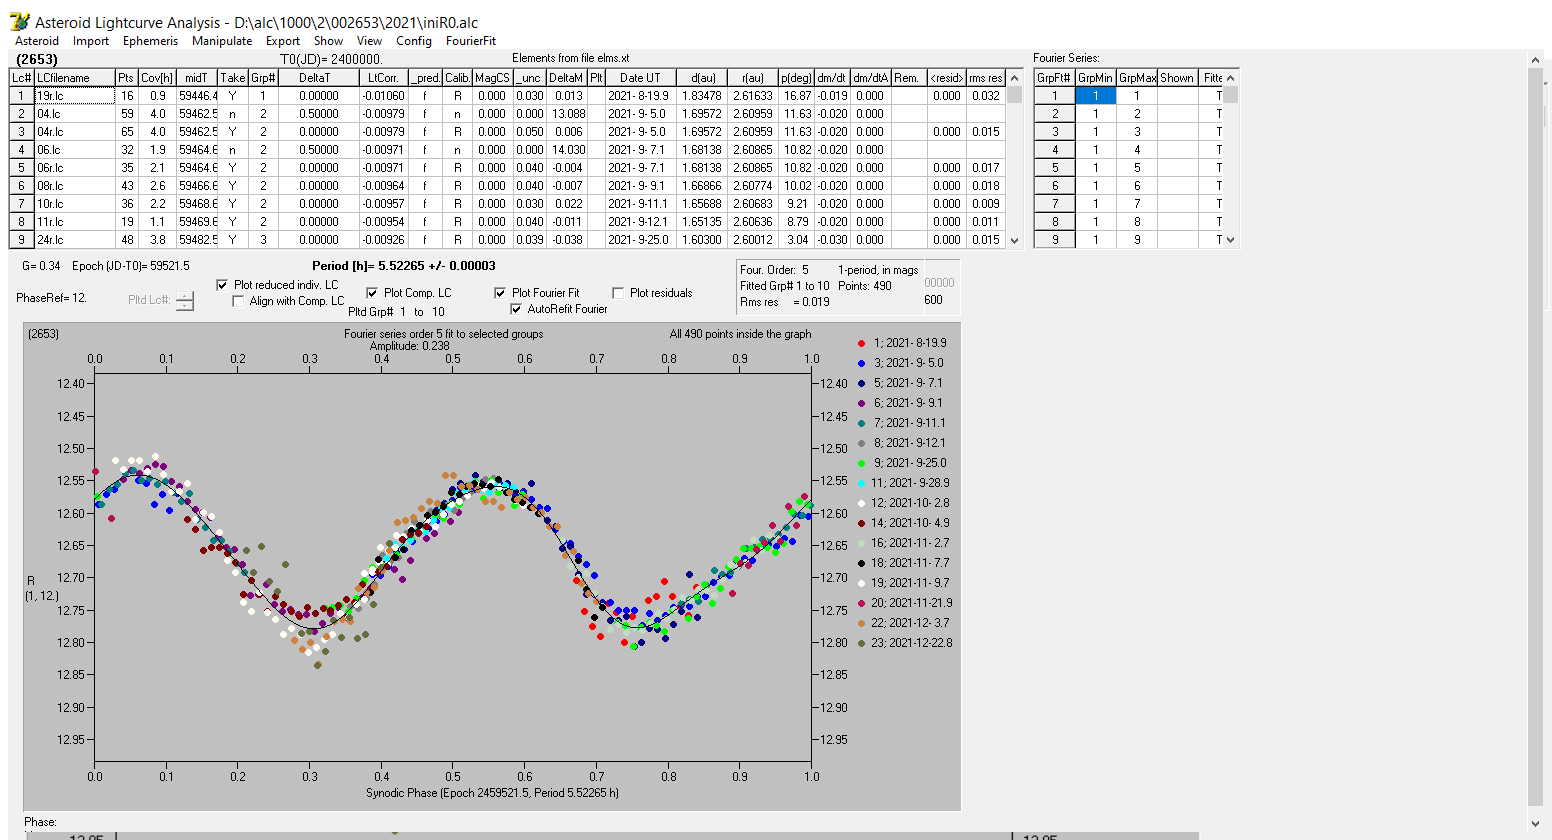This screenshot has width=1552, height=840.
Task: Click blue legend dot for 3; 2021-9-5.0
Action: (861, 363)
